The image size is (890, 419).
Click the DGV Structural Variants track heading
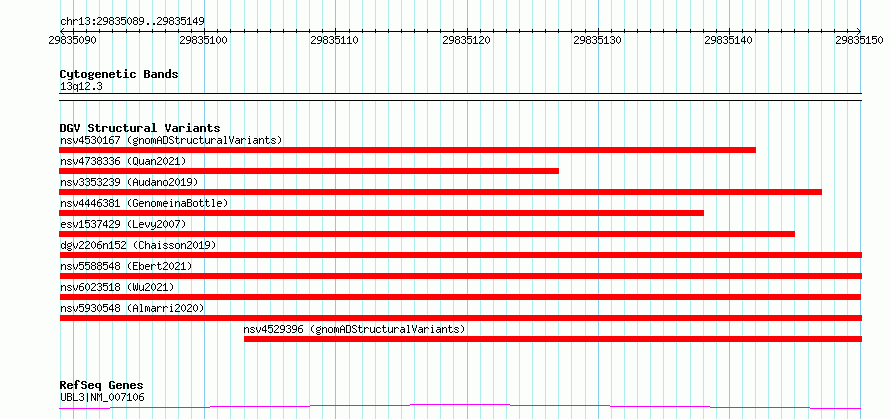click(140, 128)
